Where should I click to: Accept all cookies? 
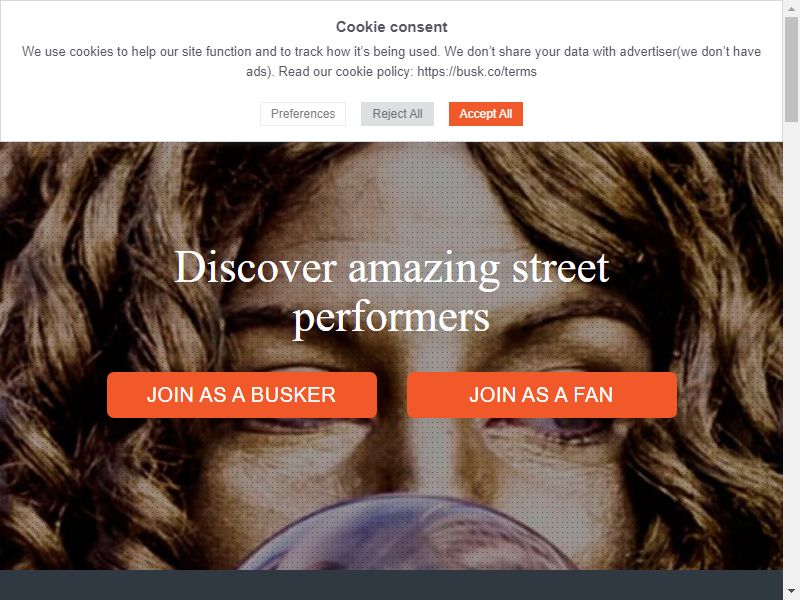coord(486,114)
